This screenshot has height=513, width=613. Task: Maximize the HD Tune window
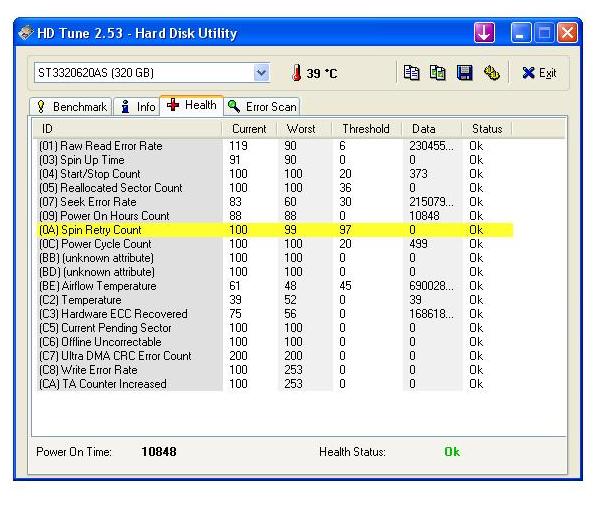click(x=544, y=32)
